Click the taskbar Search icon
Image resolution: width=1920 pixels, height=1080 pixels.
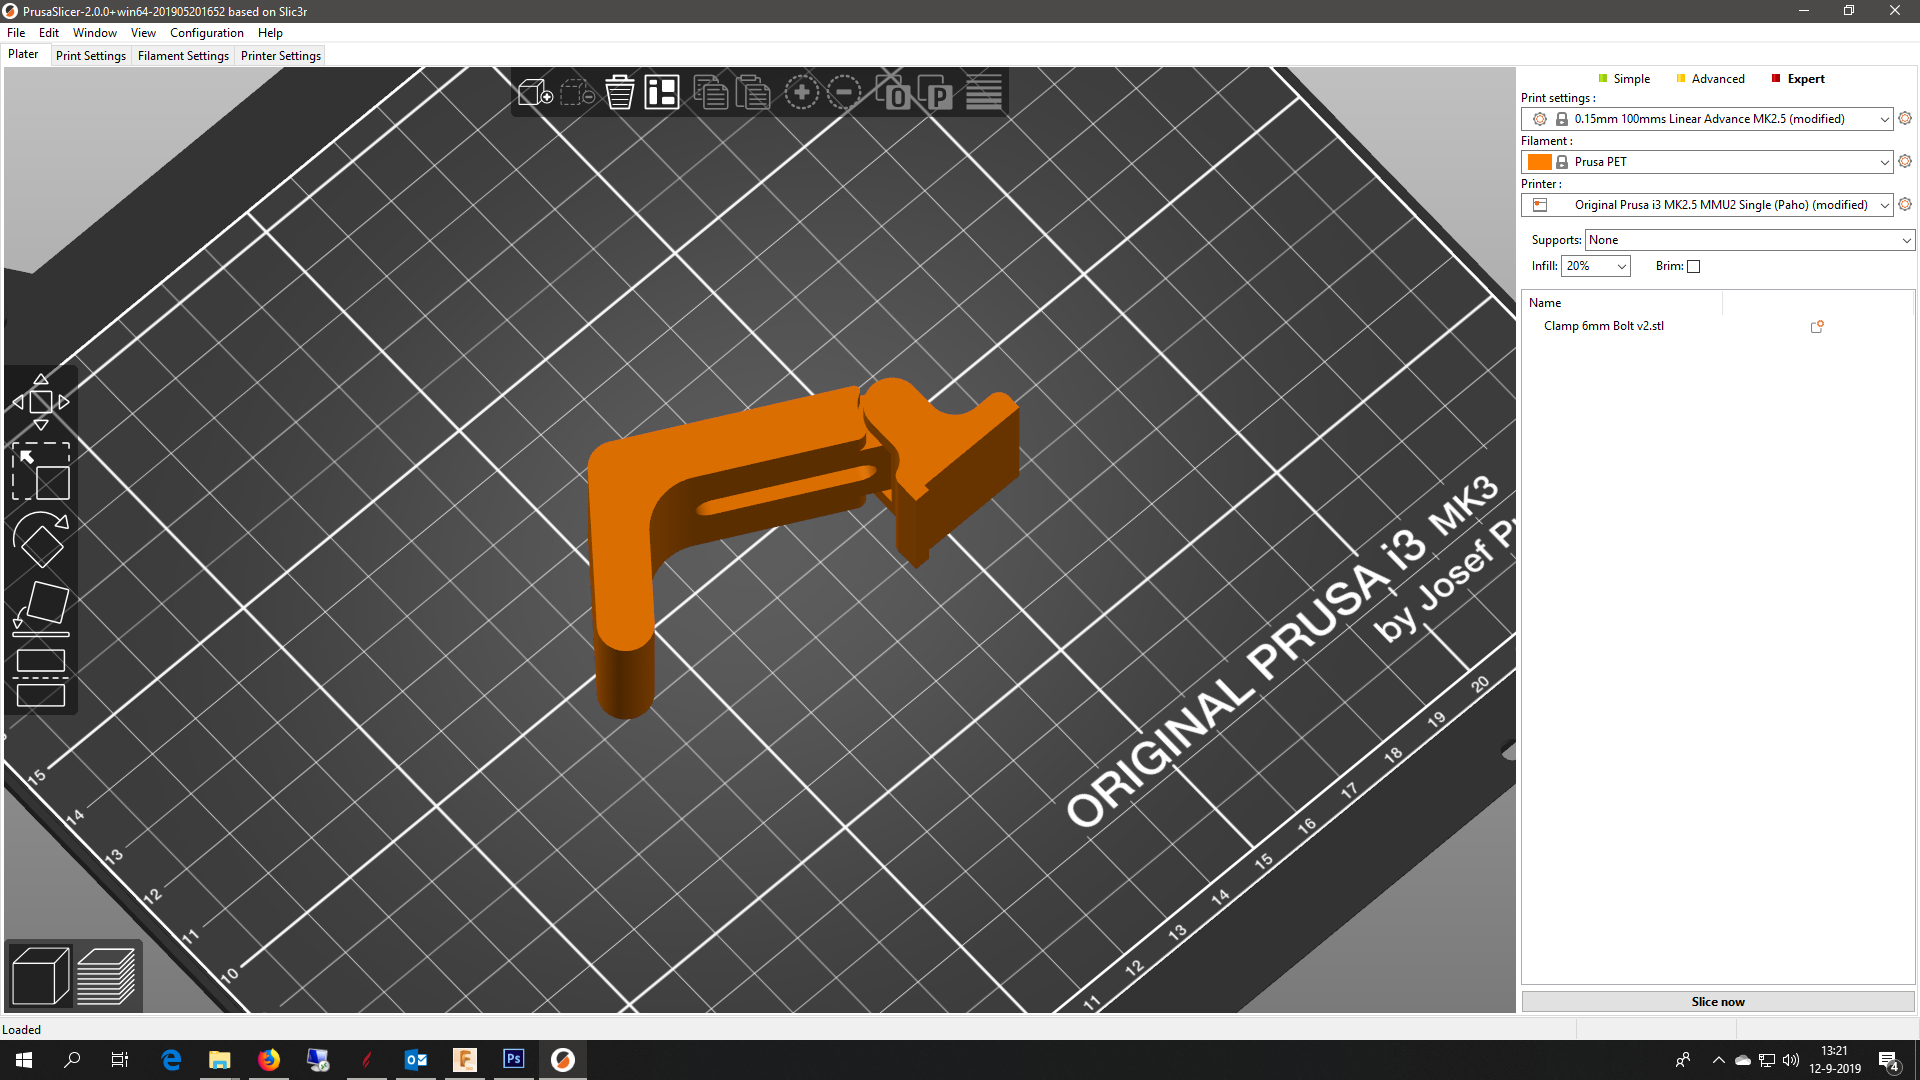click(x=72, y=1060)
